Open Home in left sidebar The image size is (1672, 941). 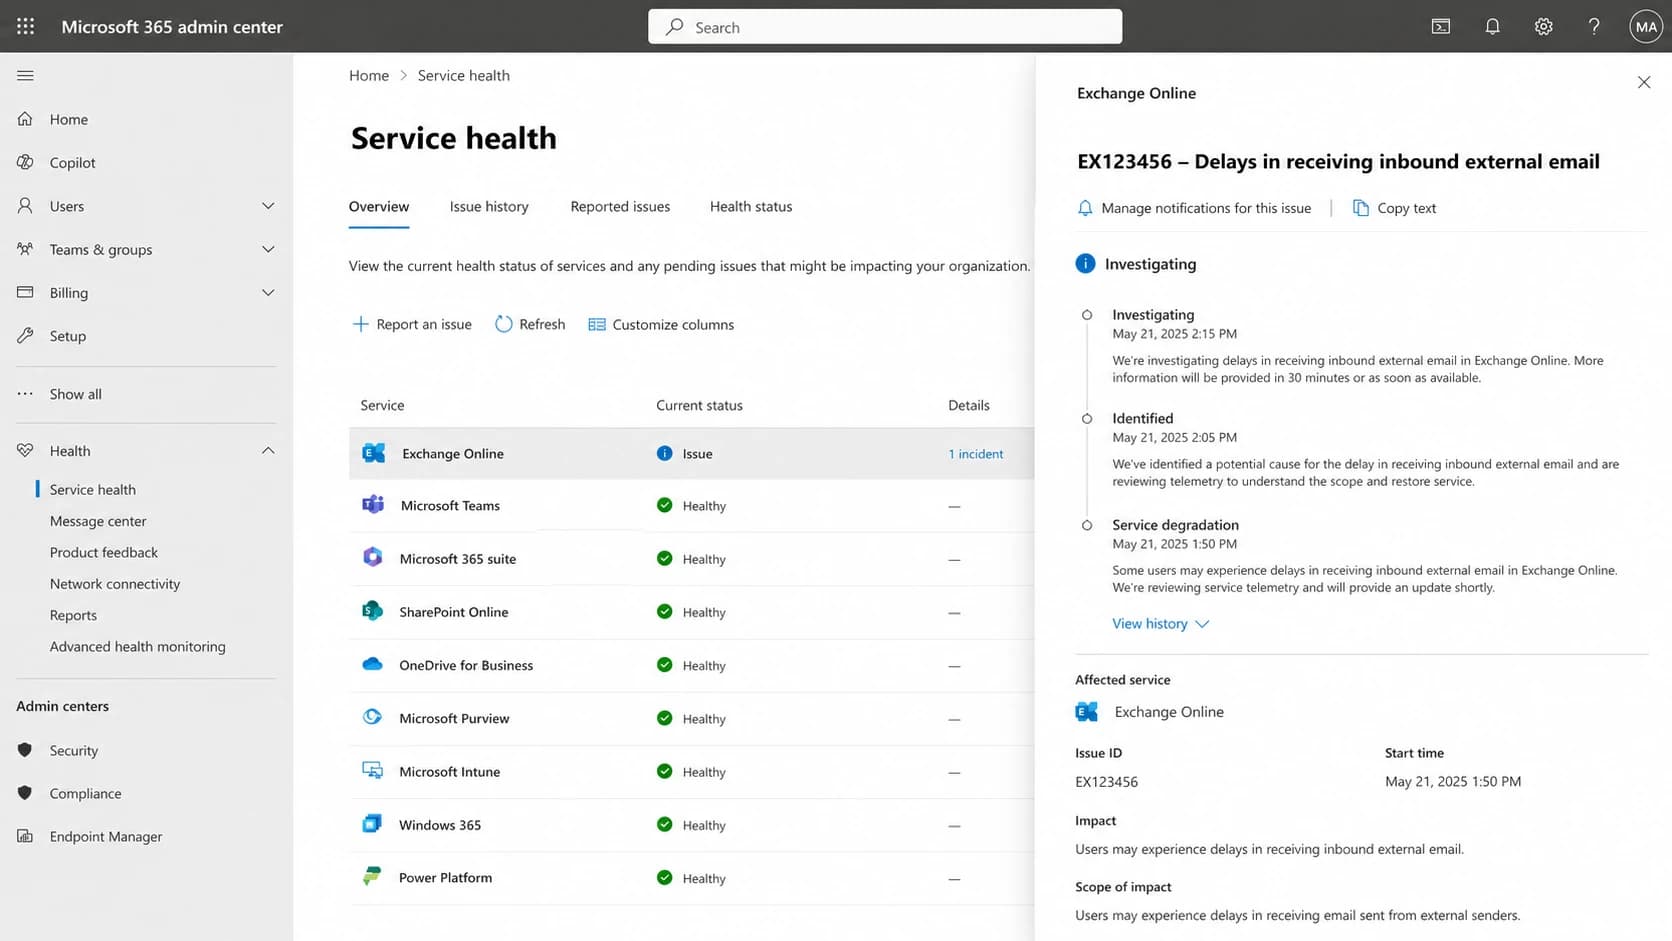click(69, 119)
